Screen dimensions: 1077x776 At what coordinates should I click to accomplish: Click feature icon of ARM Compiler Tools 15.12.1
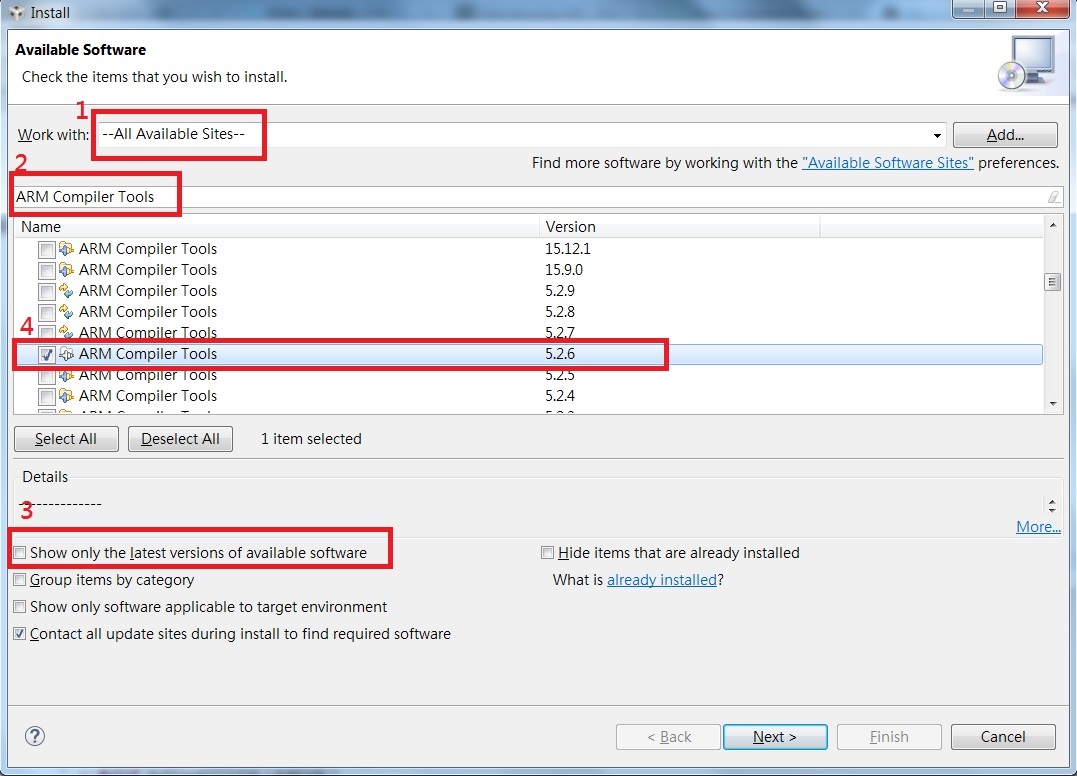[66, 249]
